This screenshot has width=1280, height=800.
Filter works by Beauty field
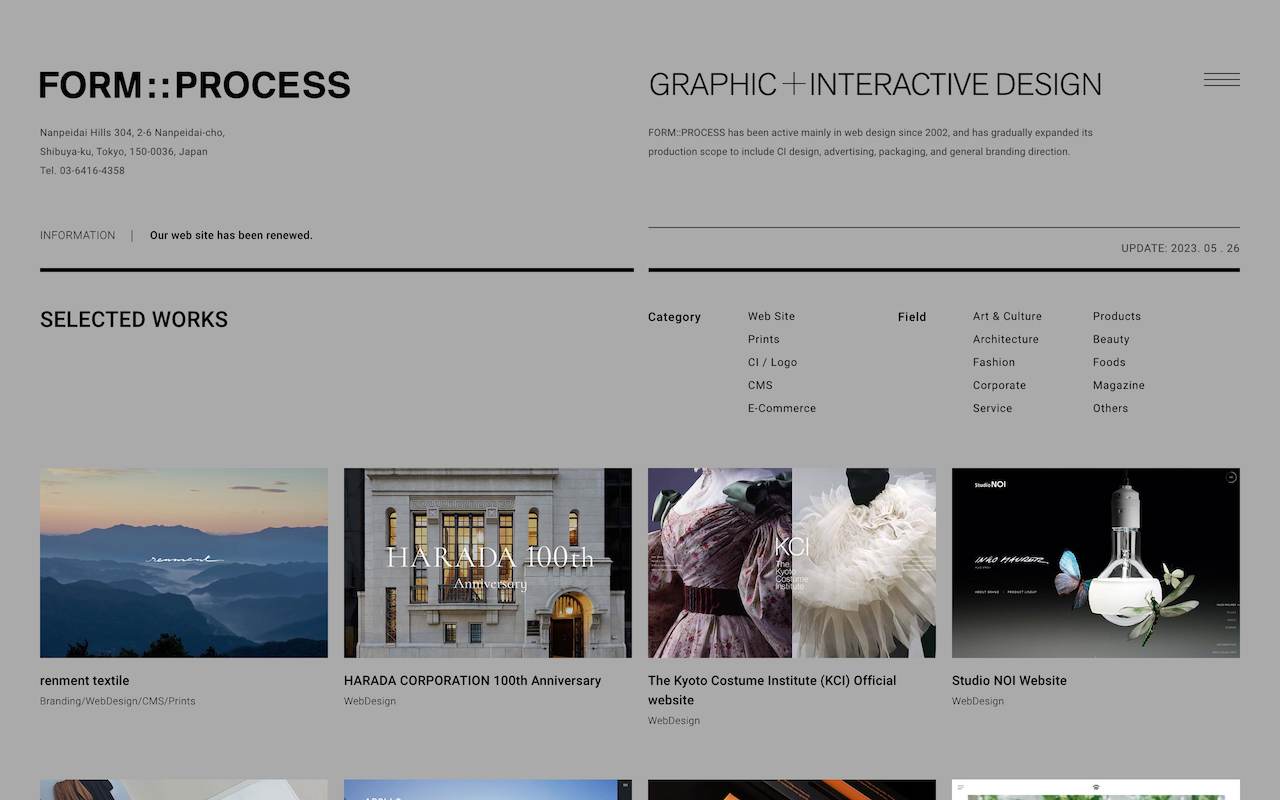1111,339
